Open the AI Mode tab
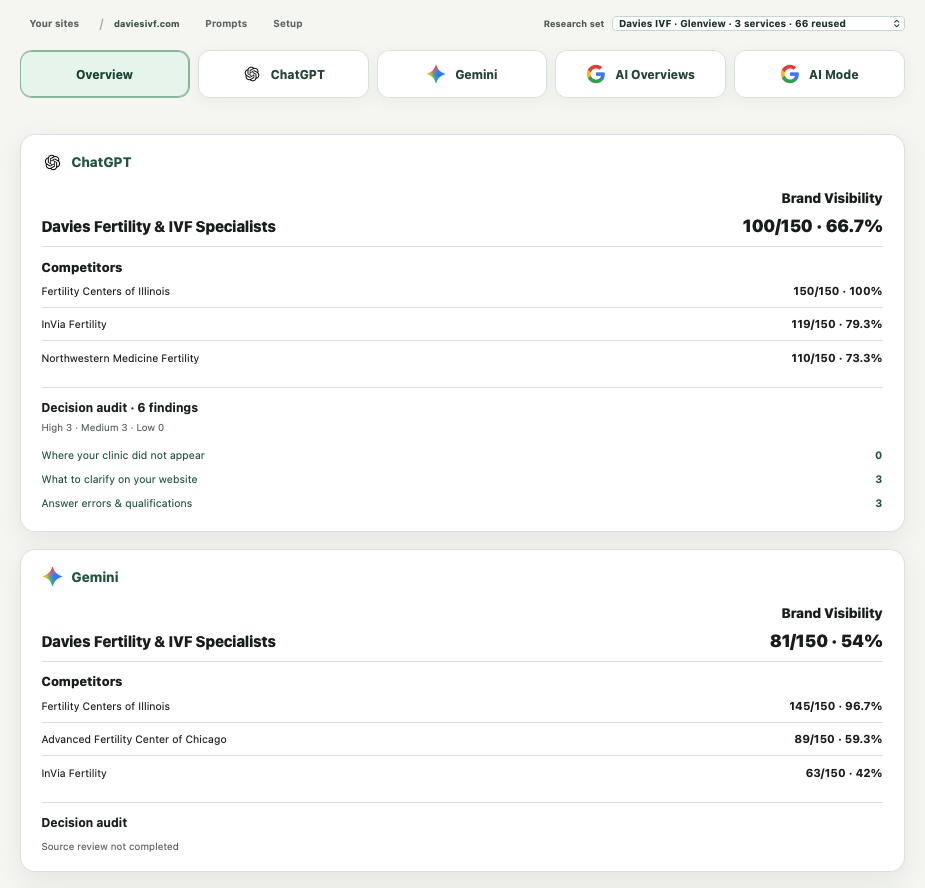Screen dimensions: 925x888 (819, 74)
